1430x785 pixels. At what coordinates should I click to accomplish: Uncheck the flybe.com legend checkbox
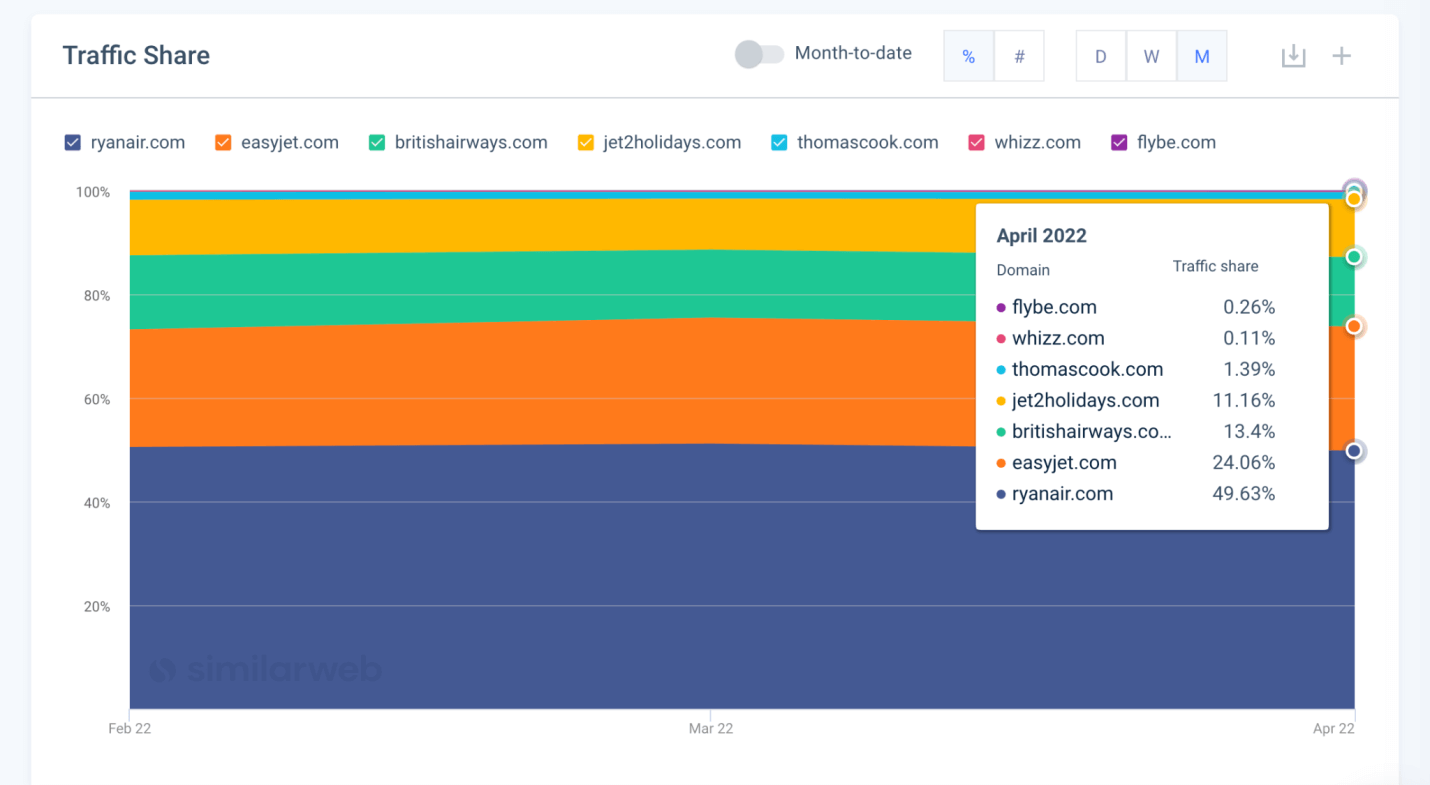point(1119,143)
